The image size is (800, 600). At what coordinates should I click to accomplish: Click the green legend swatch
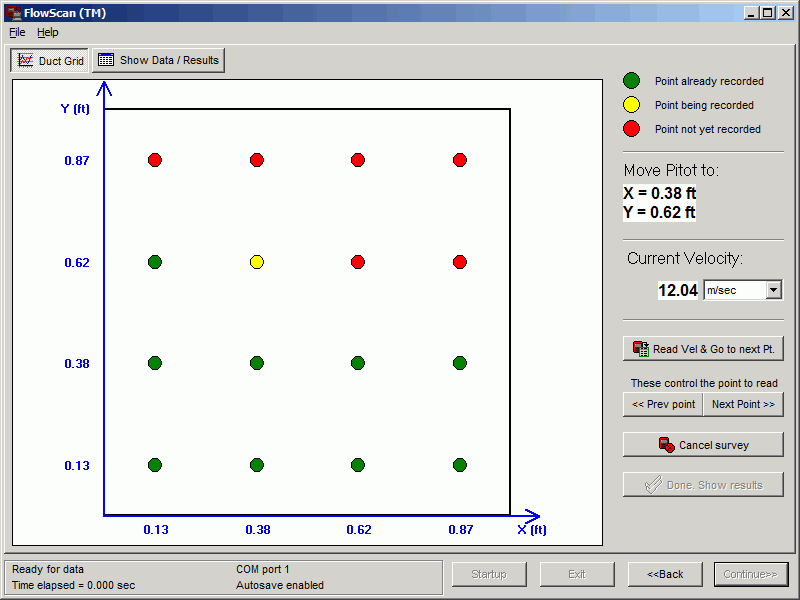coord(632,81)
